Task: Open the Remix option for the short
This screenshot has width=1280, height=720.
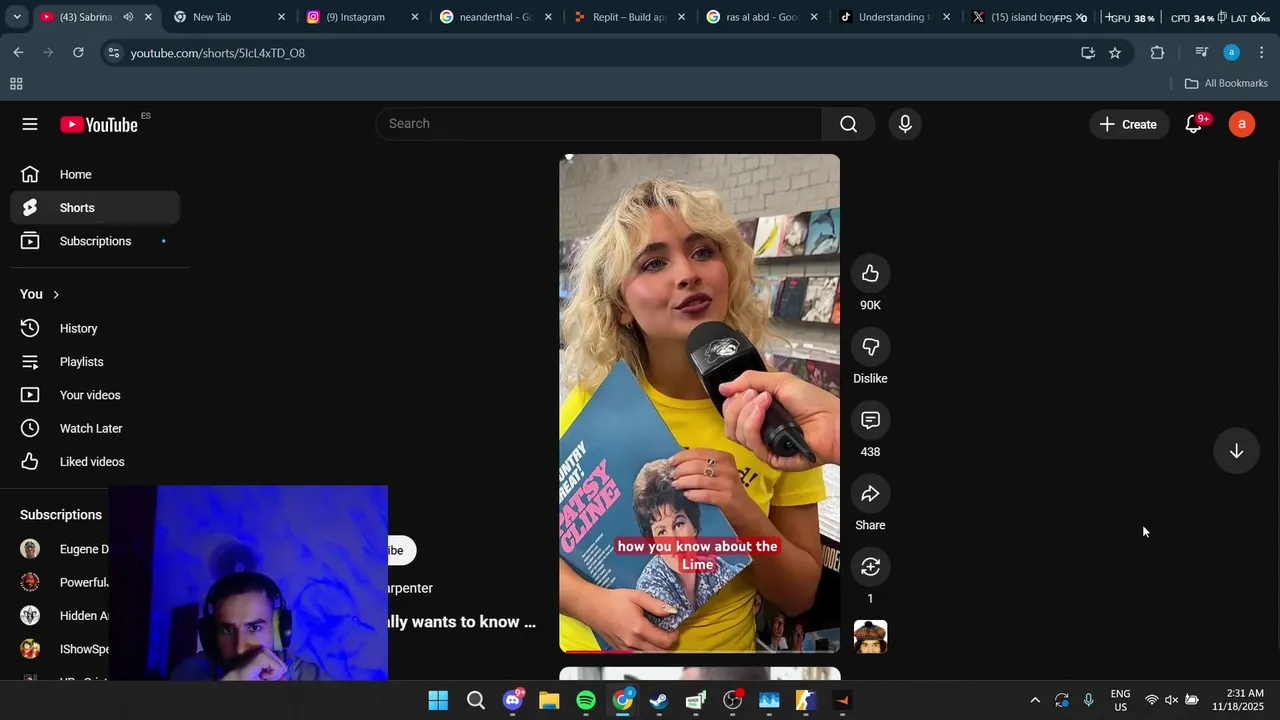Action: pyautogui.click(x=870, y=567)
